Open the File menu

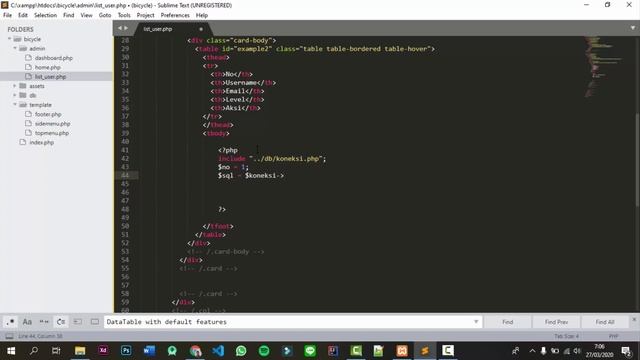[x=7, y=15]
